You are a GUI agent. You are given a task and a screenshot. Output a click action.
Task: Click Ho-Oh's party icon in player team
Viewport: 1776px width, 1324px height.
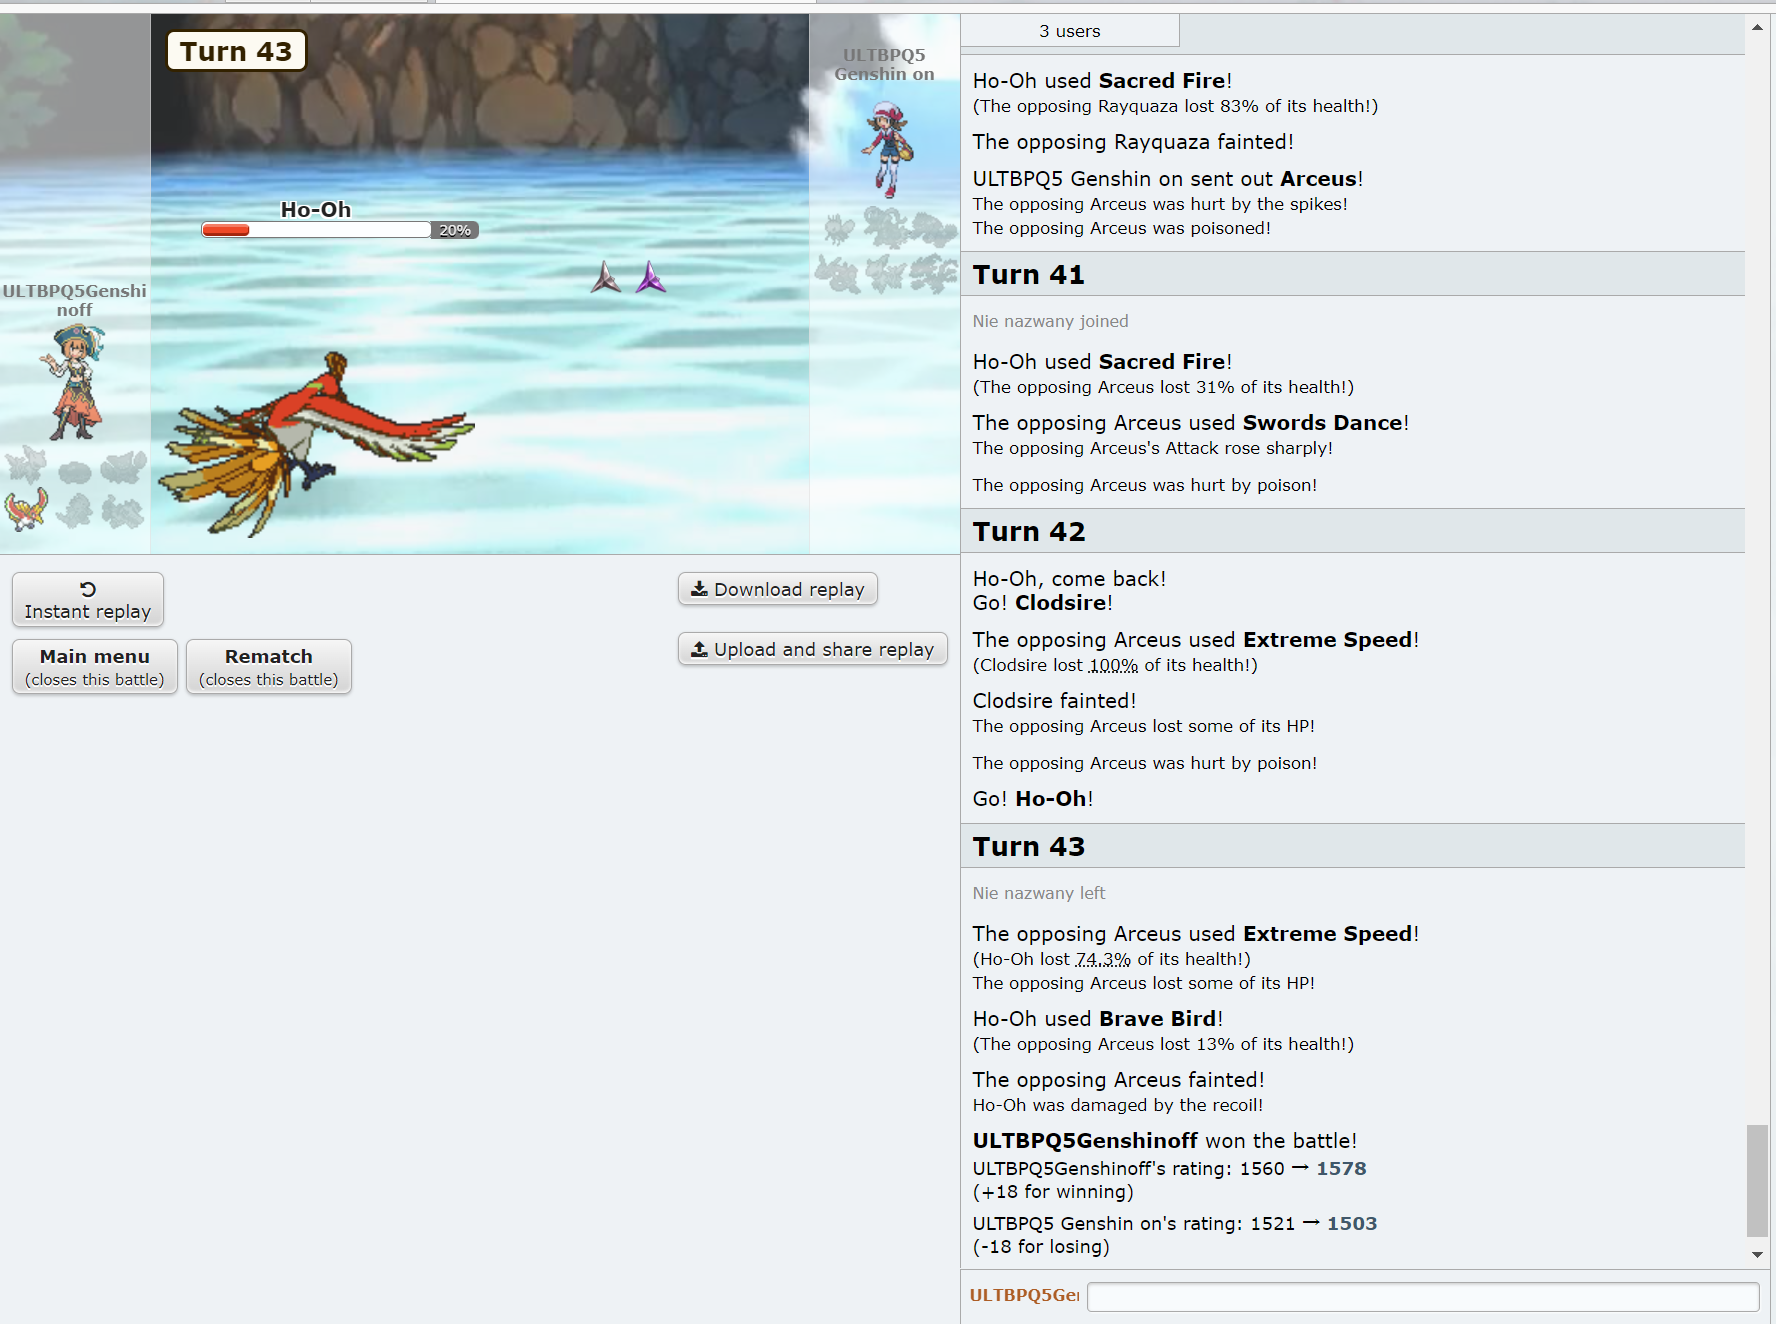[26, 509]
